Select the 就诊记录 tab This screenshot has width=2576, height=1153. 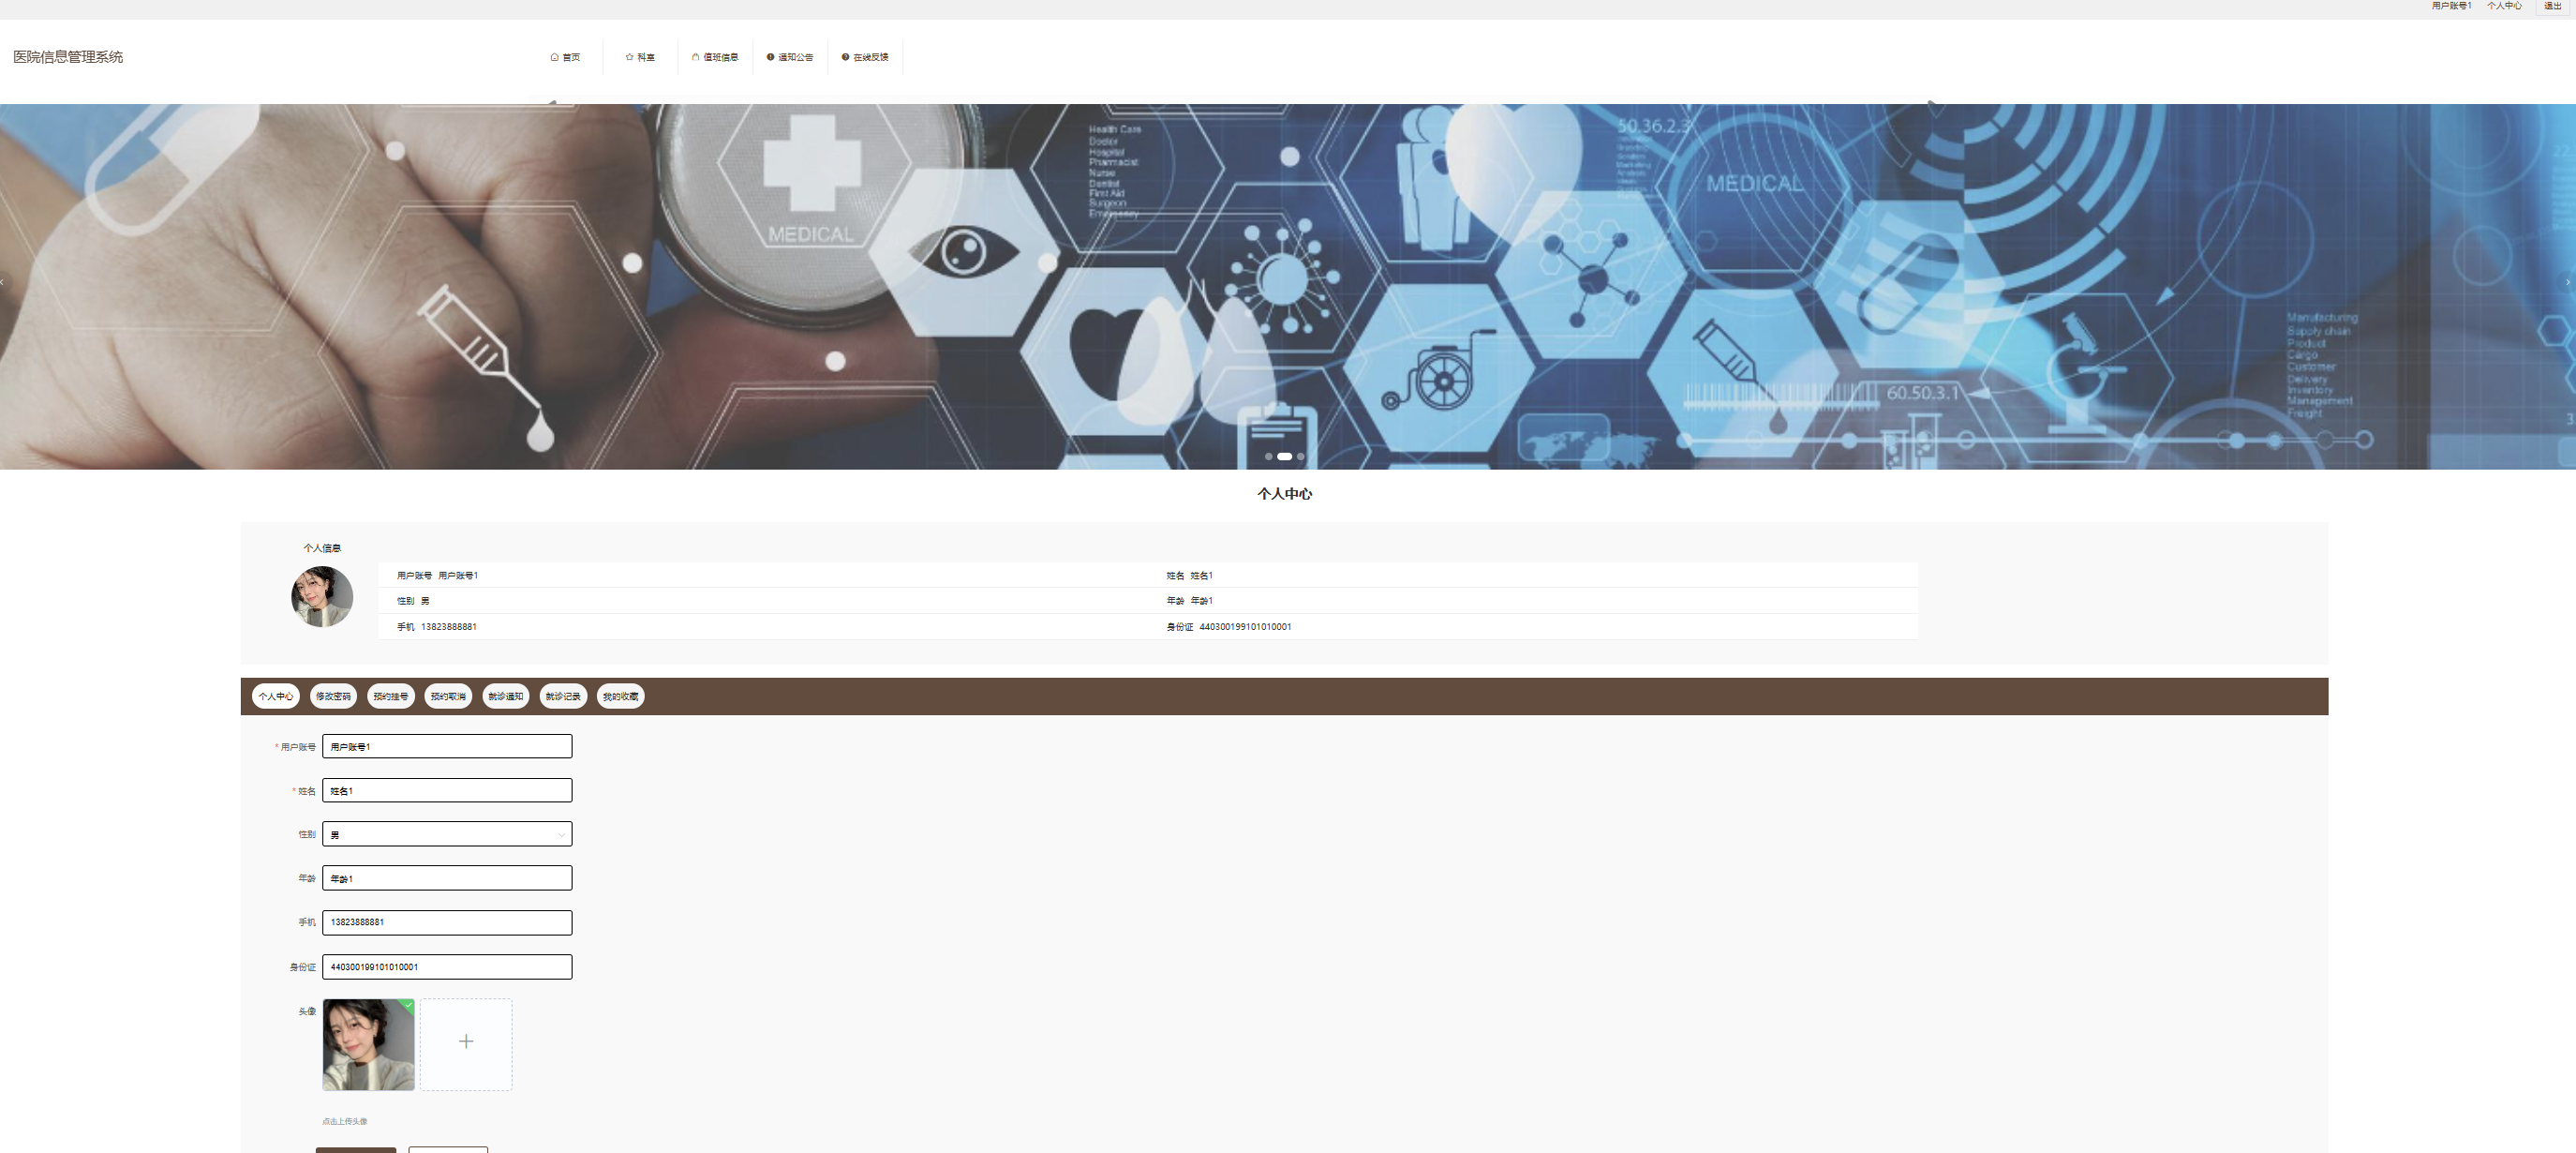[x=563, y=696]
